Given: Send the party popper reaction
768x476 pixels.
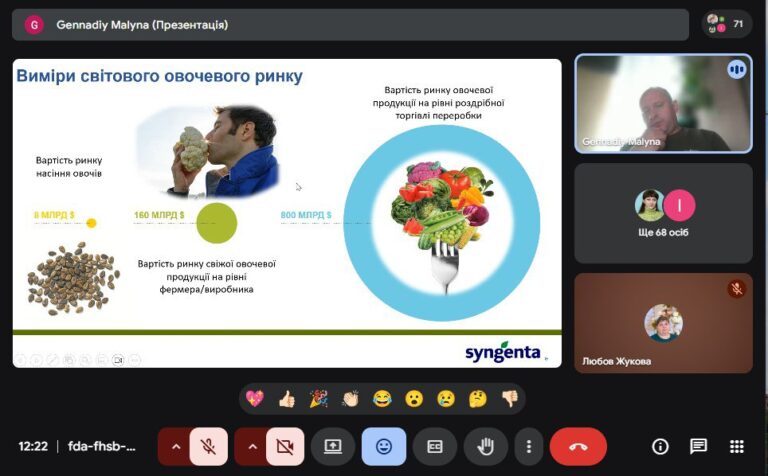Looking at the screenshot, I should [318, 398].
